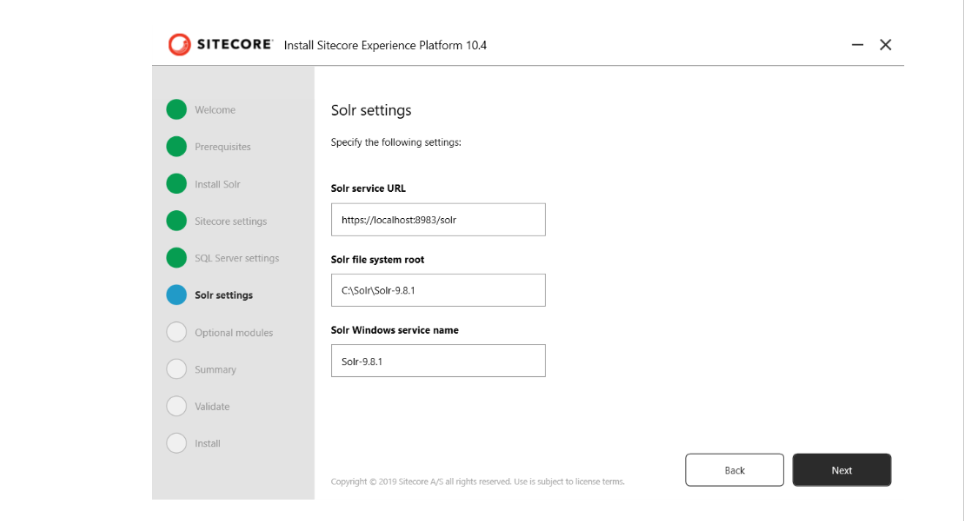The height and width of the screenshot is (521, 964).
Task: Click the green Prerequisites step circle
Action: tap(176, 146)
